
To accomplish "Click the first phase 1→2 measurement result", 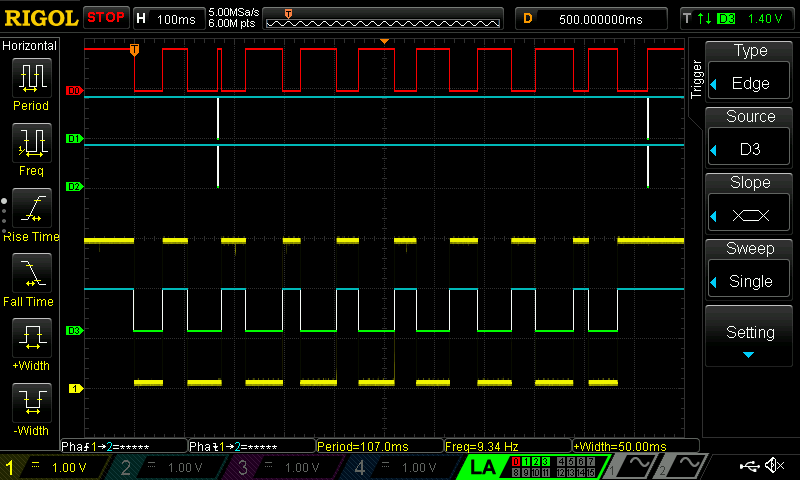I will (x=124, y=446).
